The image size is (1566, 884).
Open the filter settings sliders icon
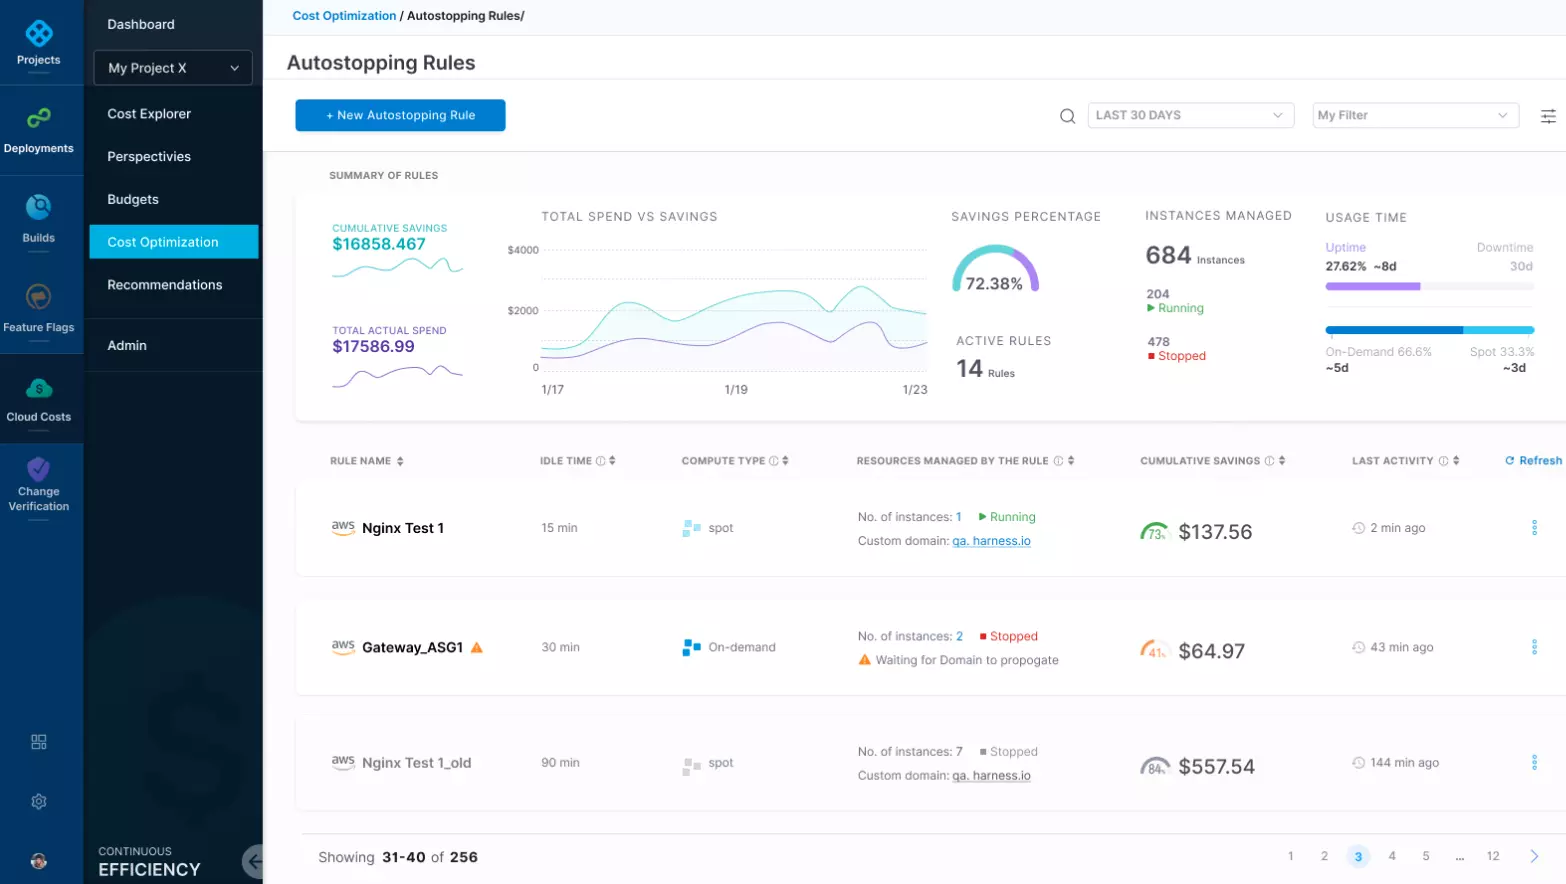point(1548,116)
